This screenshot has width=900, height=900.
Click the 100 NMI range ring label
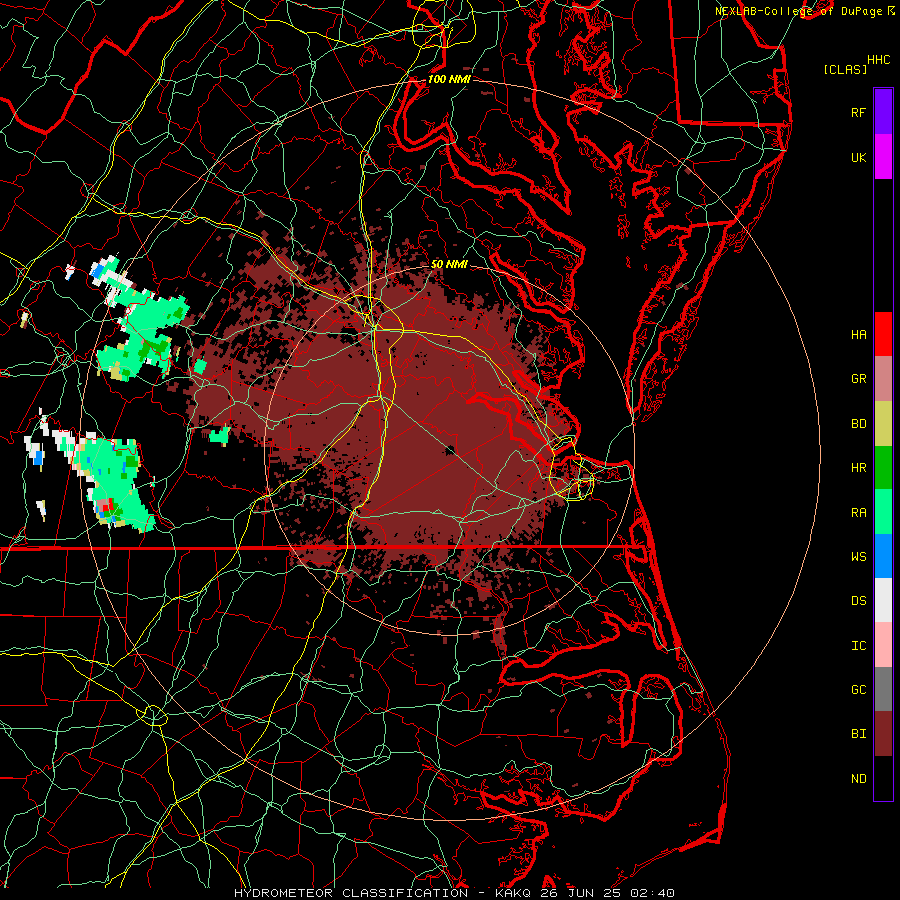point(449,79)
